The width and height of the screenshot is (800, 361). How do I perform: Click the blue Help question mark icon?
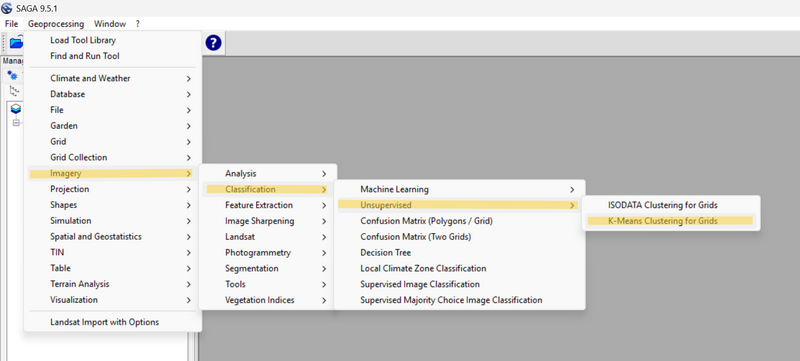pos(213,43)
